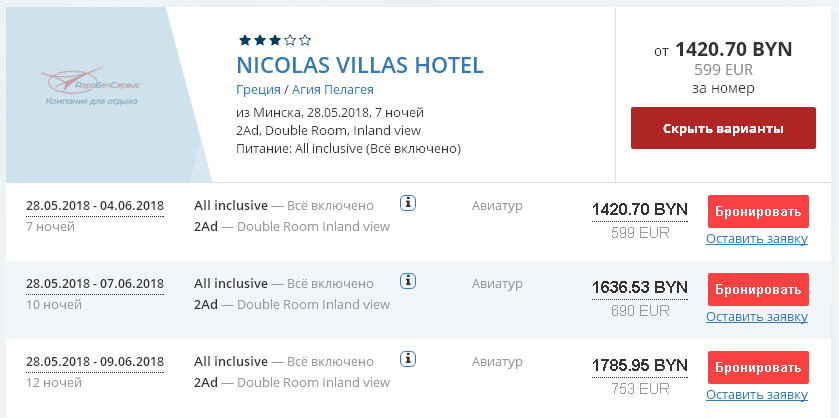Open the Греция country link

tap(258, 89)
